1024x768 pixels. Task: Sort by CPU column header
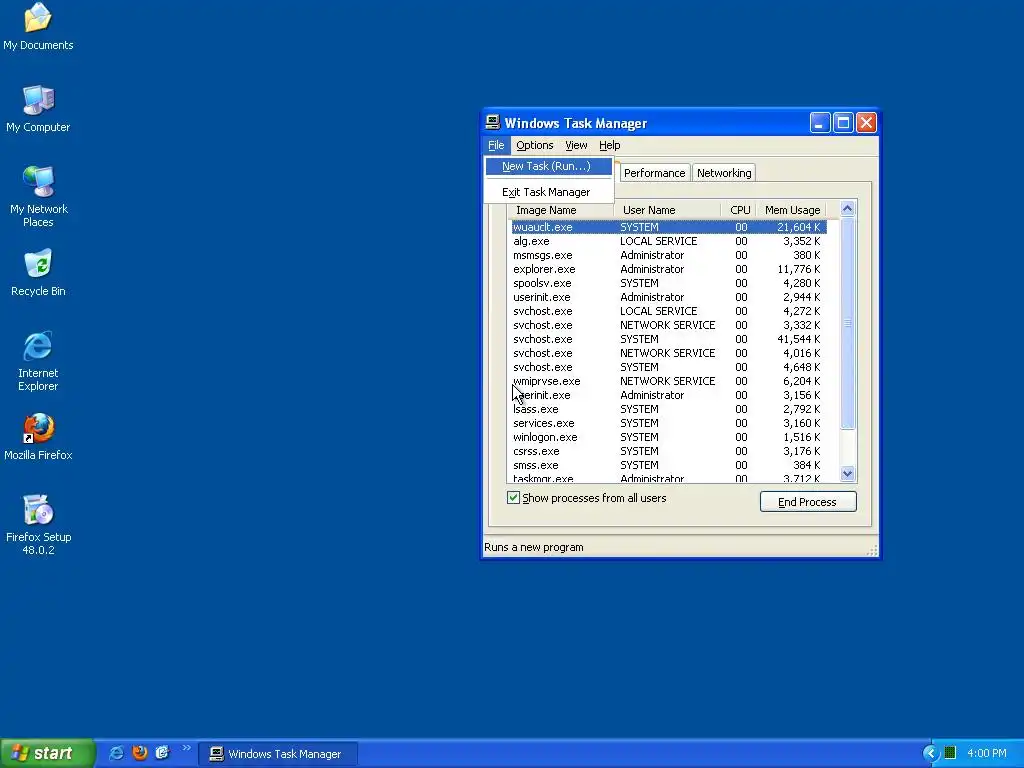pos(738,210)
